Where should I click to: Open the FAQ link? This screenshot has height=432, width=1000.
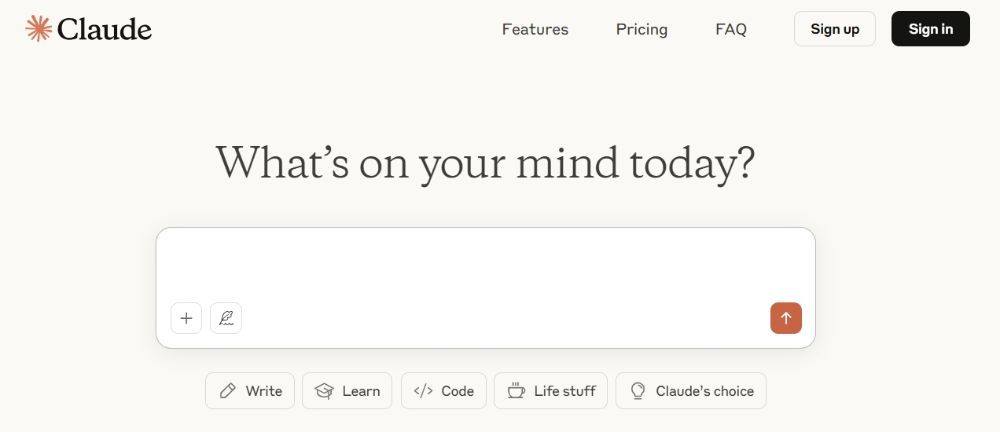pos(731,29)
